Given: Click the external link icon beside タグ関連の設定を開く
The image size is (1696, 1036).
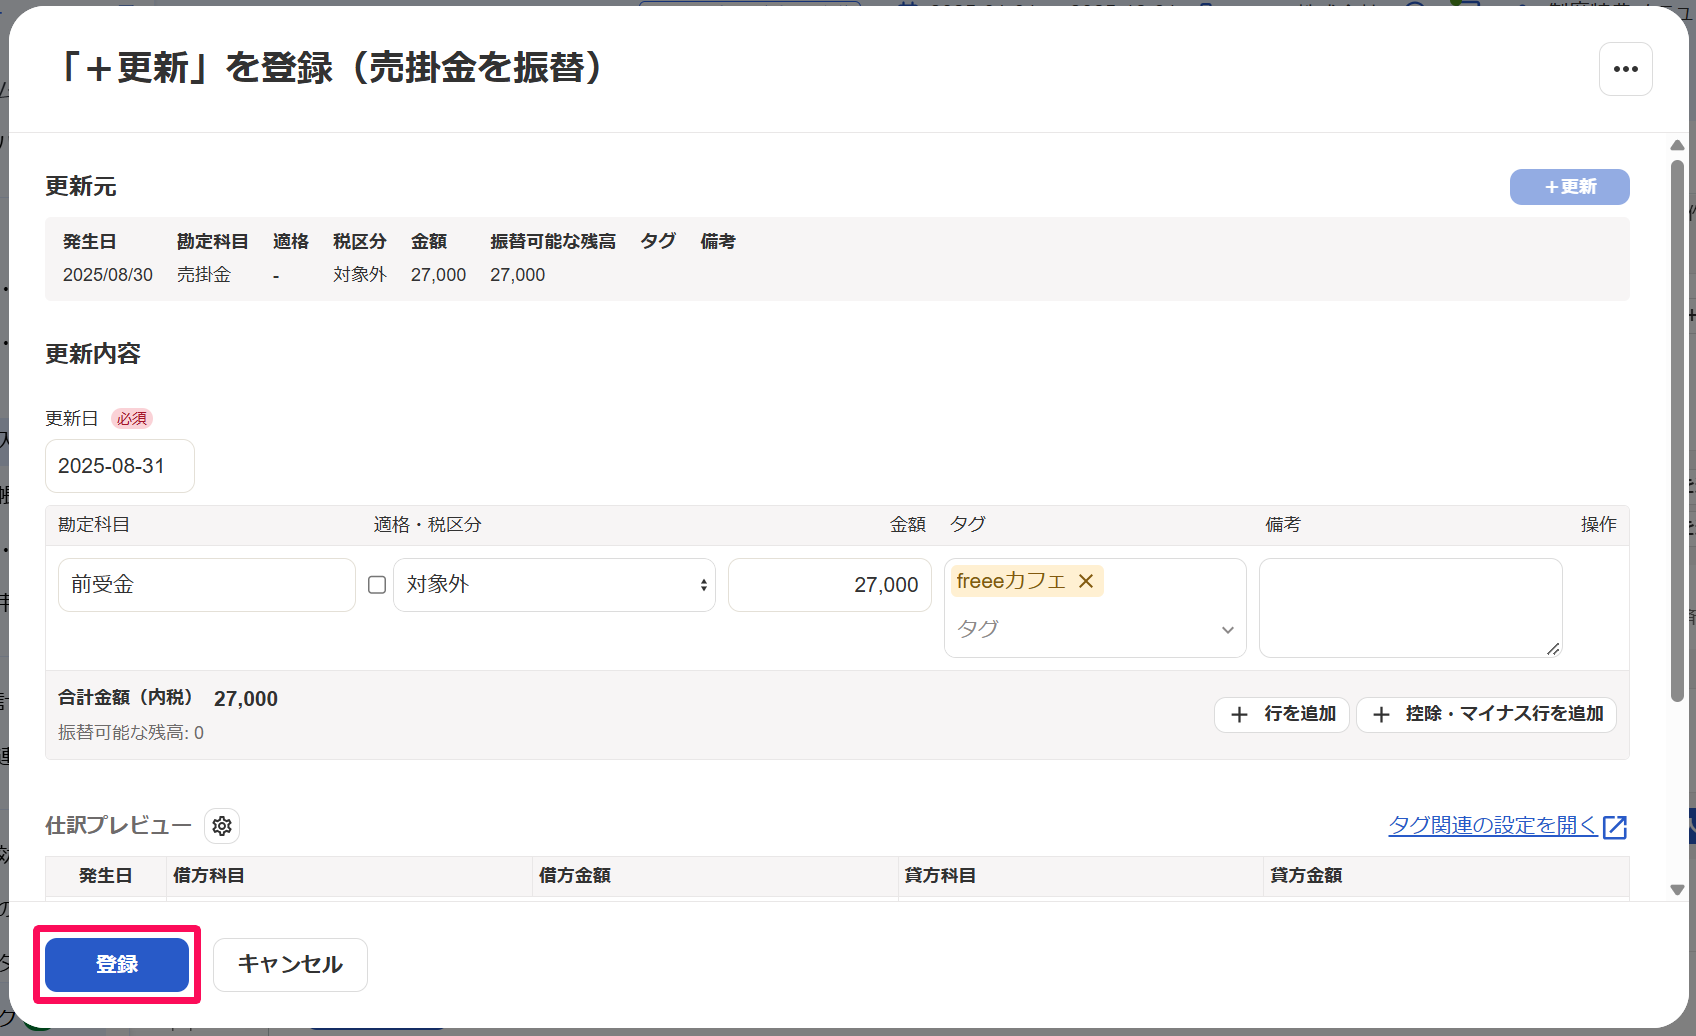Looking at the screenshot, I should pos(1614,827).
